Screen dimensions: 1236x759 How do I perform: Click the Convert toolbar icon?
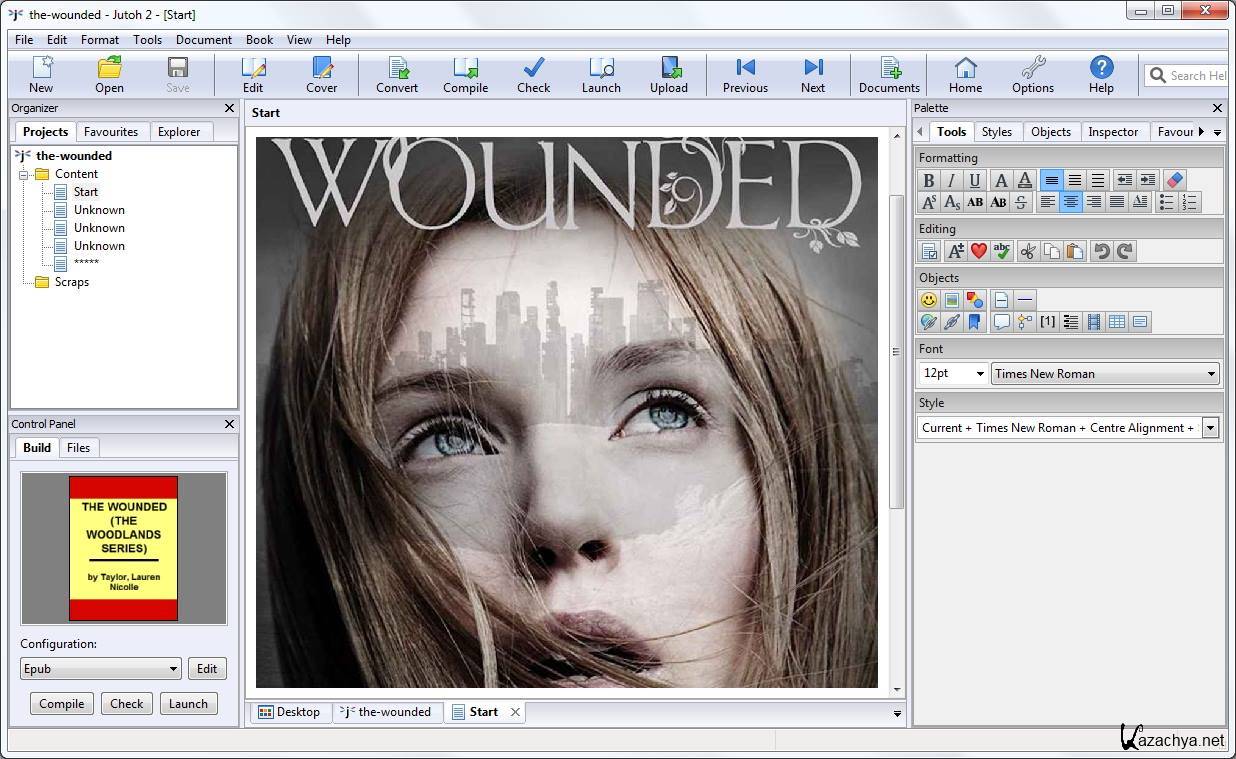(x=397, y=75)
